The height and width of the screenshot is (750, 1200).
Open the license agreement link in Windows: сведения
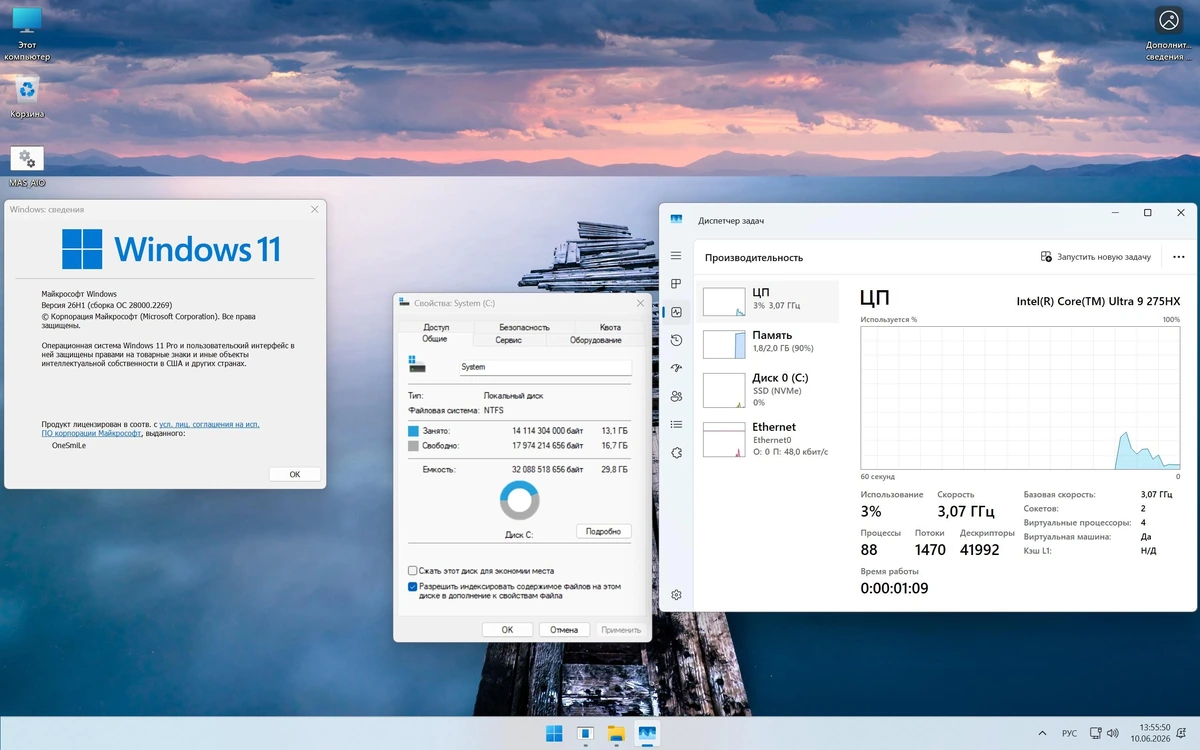[x=150, y=429]
